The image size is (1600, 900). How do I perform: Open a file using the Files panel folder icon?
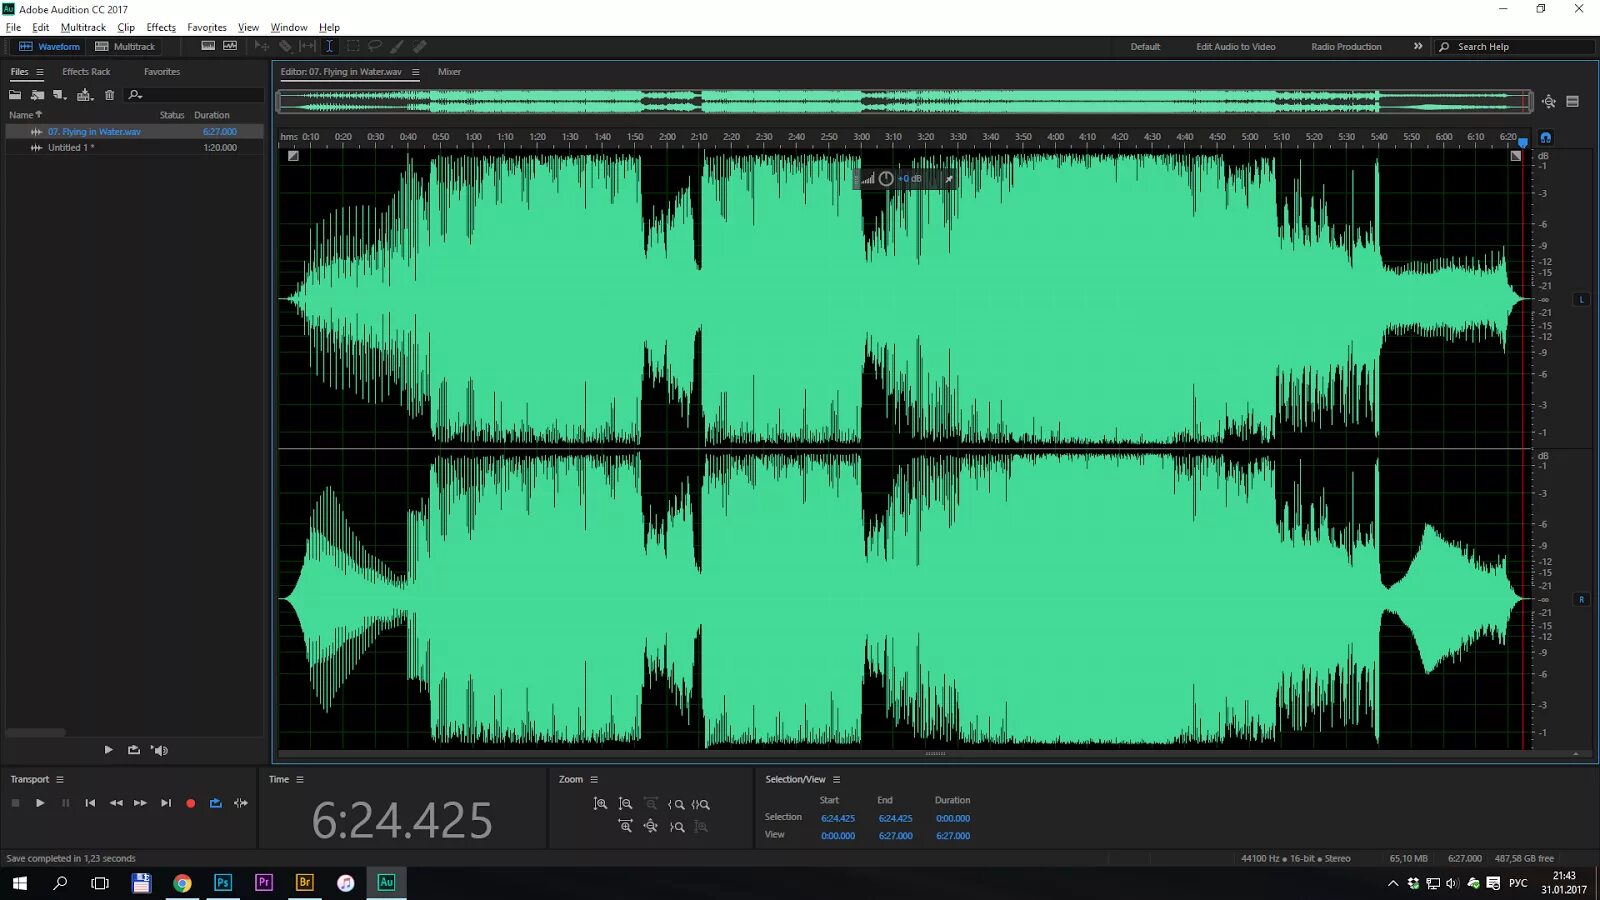click(x=14, y=95)
